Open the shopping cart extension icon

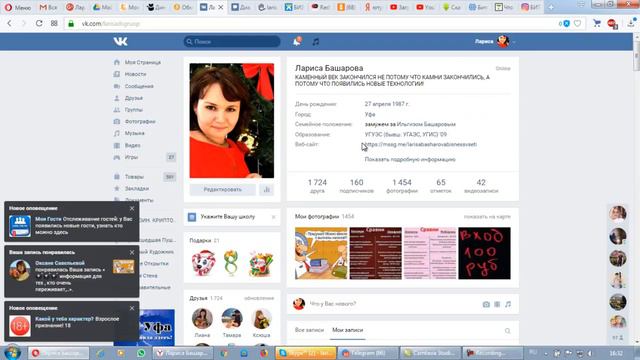tap(597, 23)
